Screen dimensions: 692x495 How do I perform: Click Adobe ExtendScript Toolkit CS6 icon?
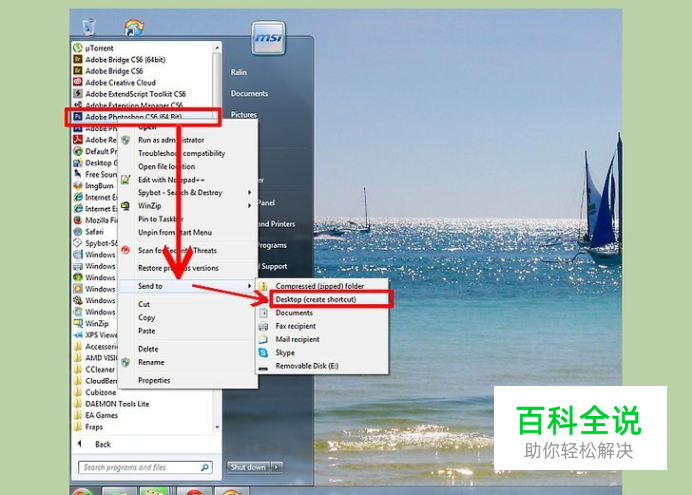[x=78, y=94]
